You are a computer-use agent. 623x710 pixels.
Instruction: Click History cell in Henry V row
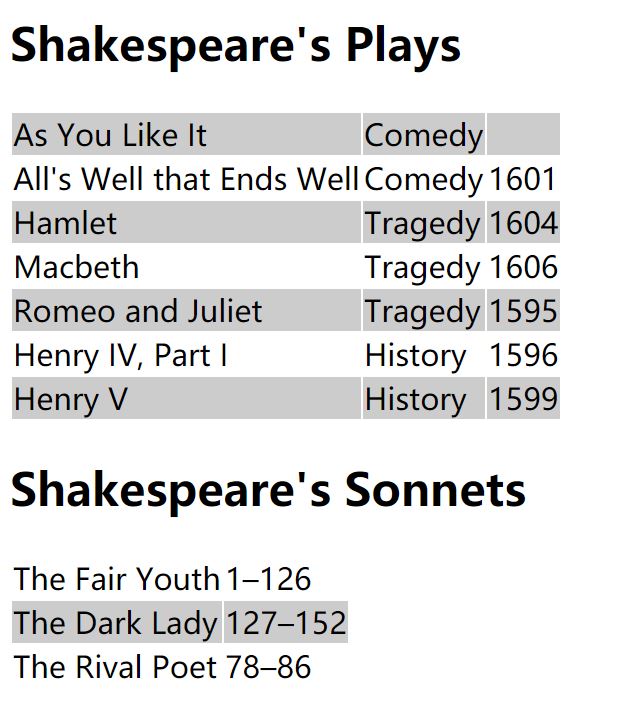(x=424, y=398)
